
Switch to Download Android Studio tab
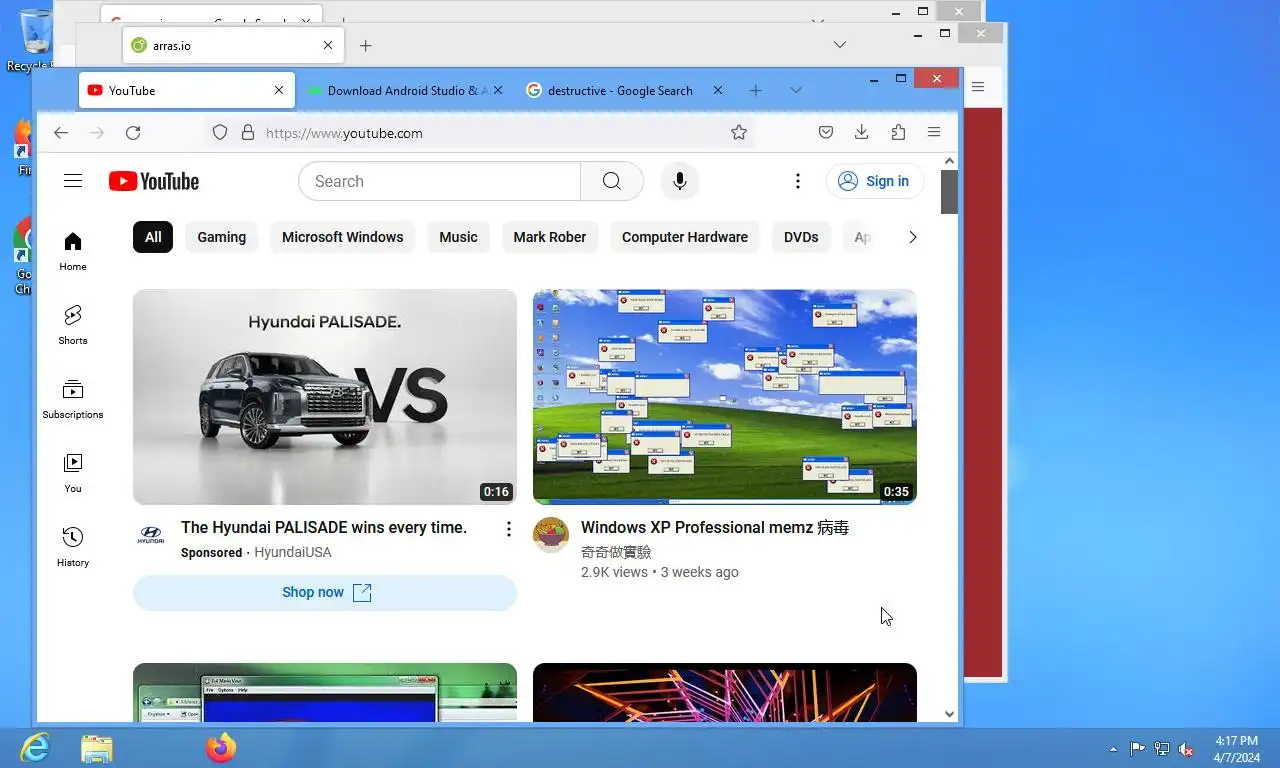406,90
